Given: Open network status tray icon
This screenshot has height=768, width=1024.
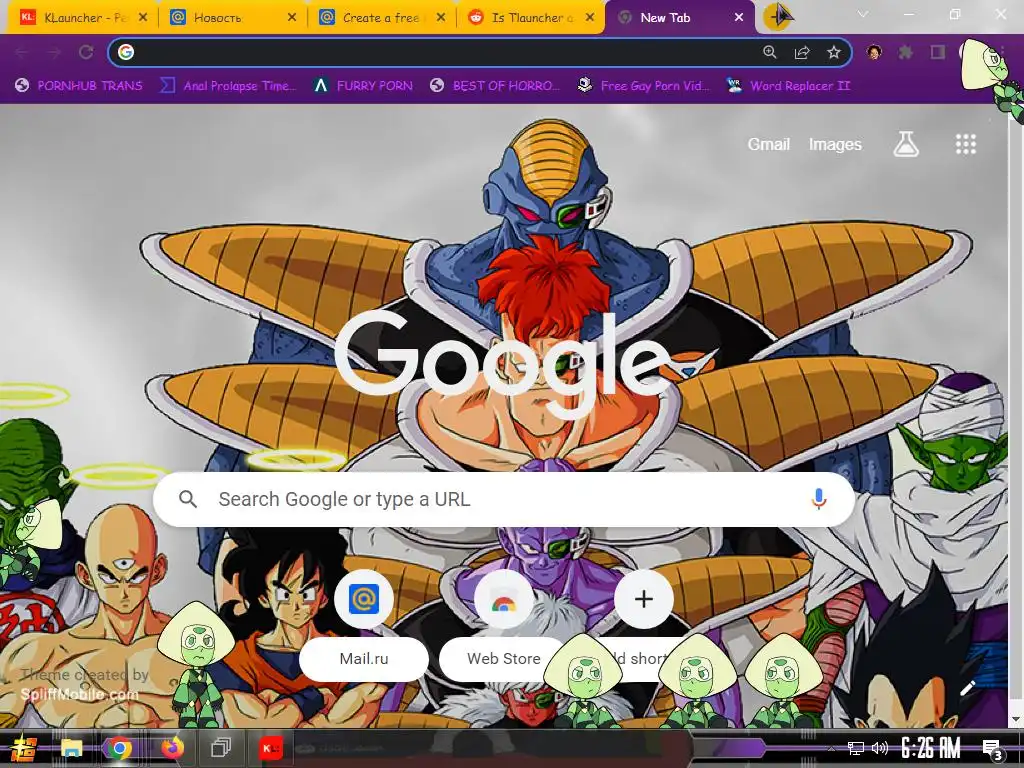Looking at the screenshot, I should (x=855, y=748).
